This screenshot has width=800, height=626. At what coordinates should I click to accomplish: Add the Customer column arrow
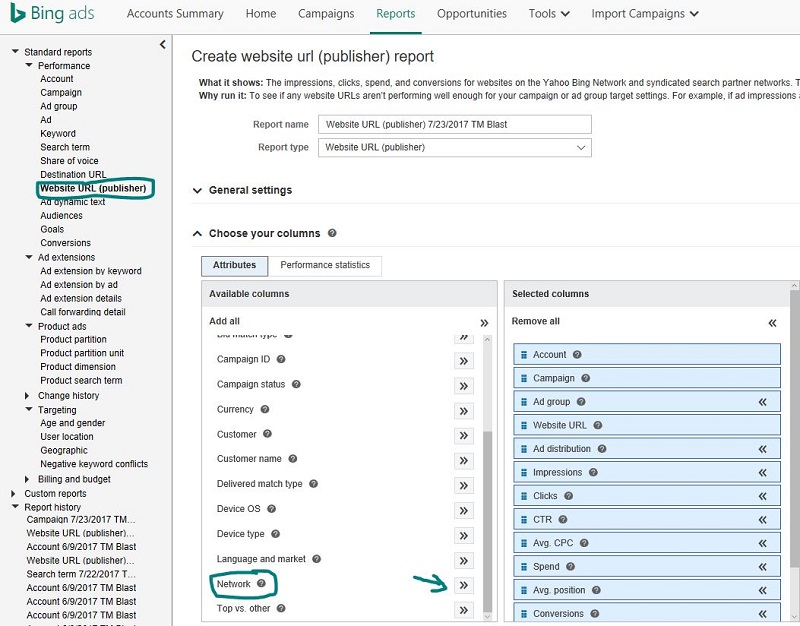(x=463, y=436)
